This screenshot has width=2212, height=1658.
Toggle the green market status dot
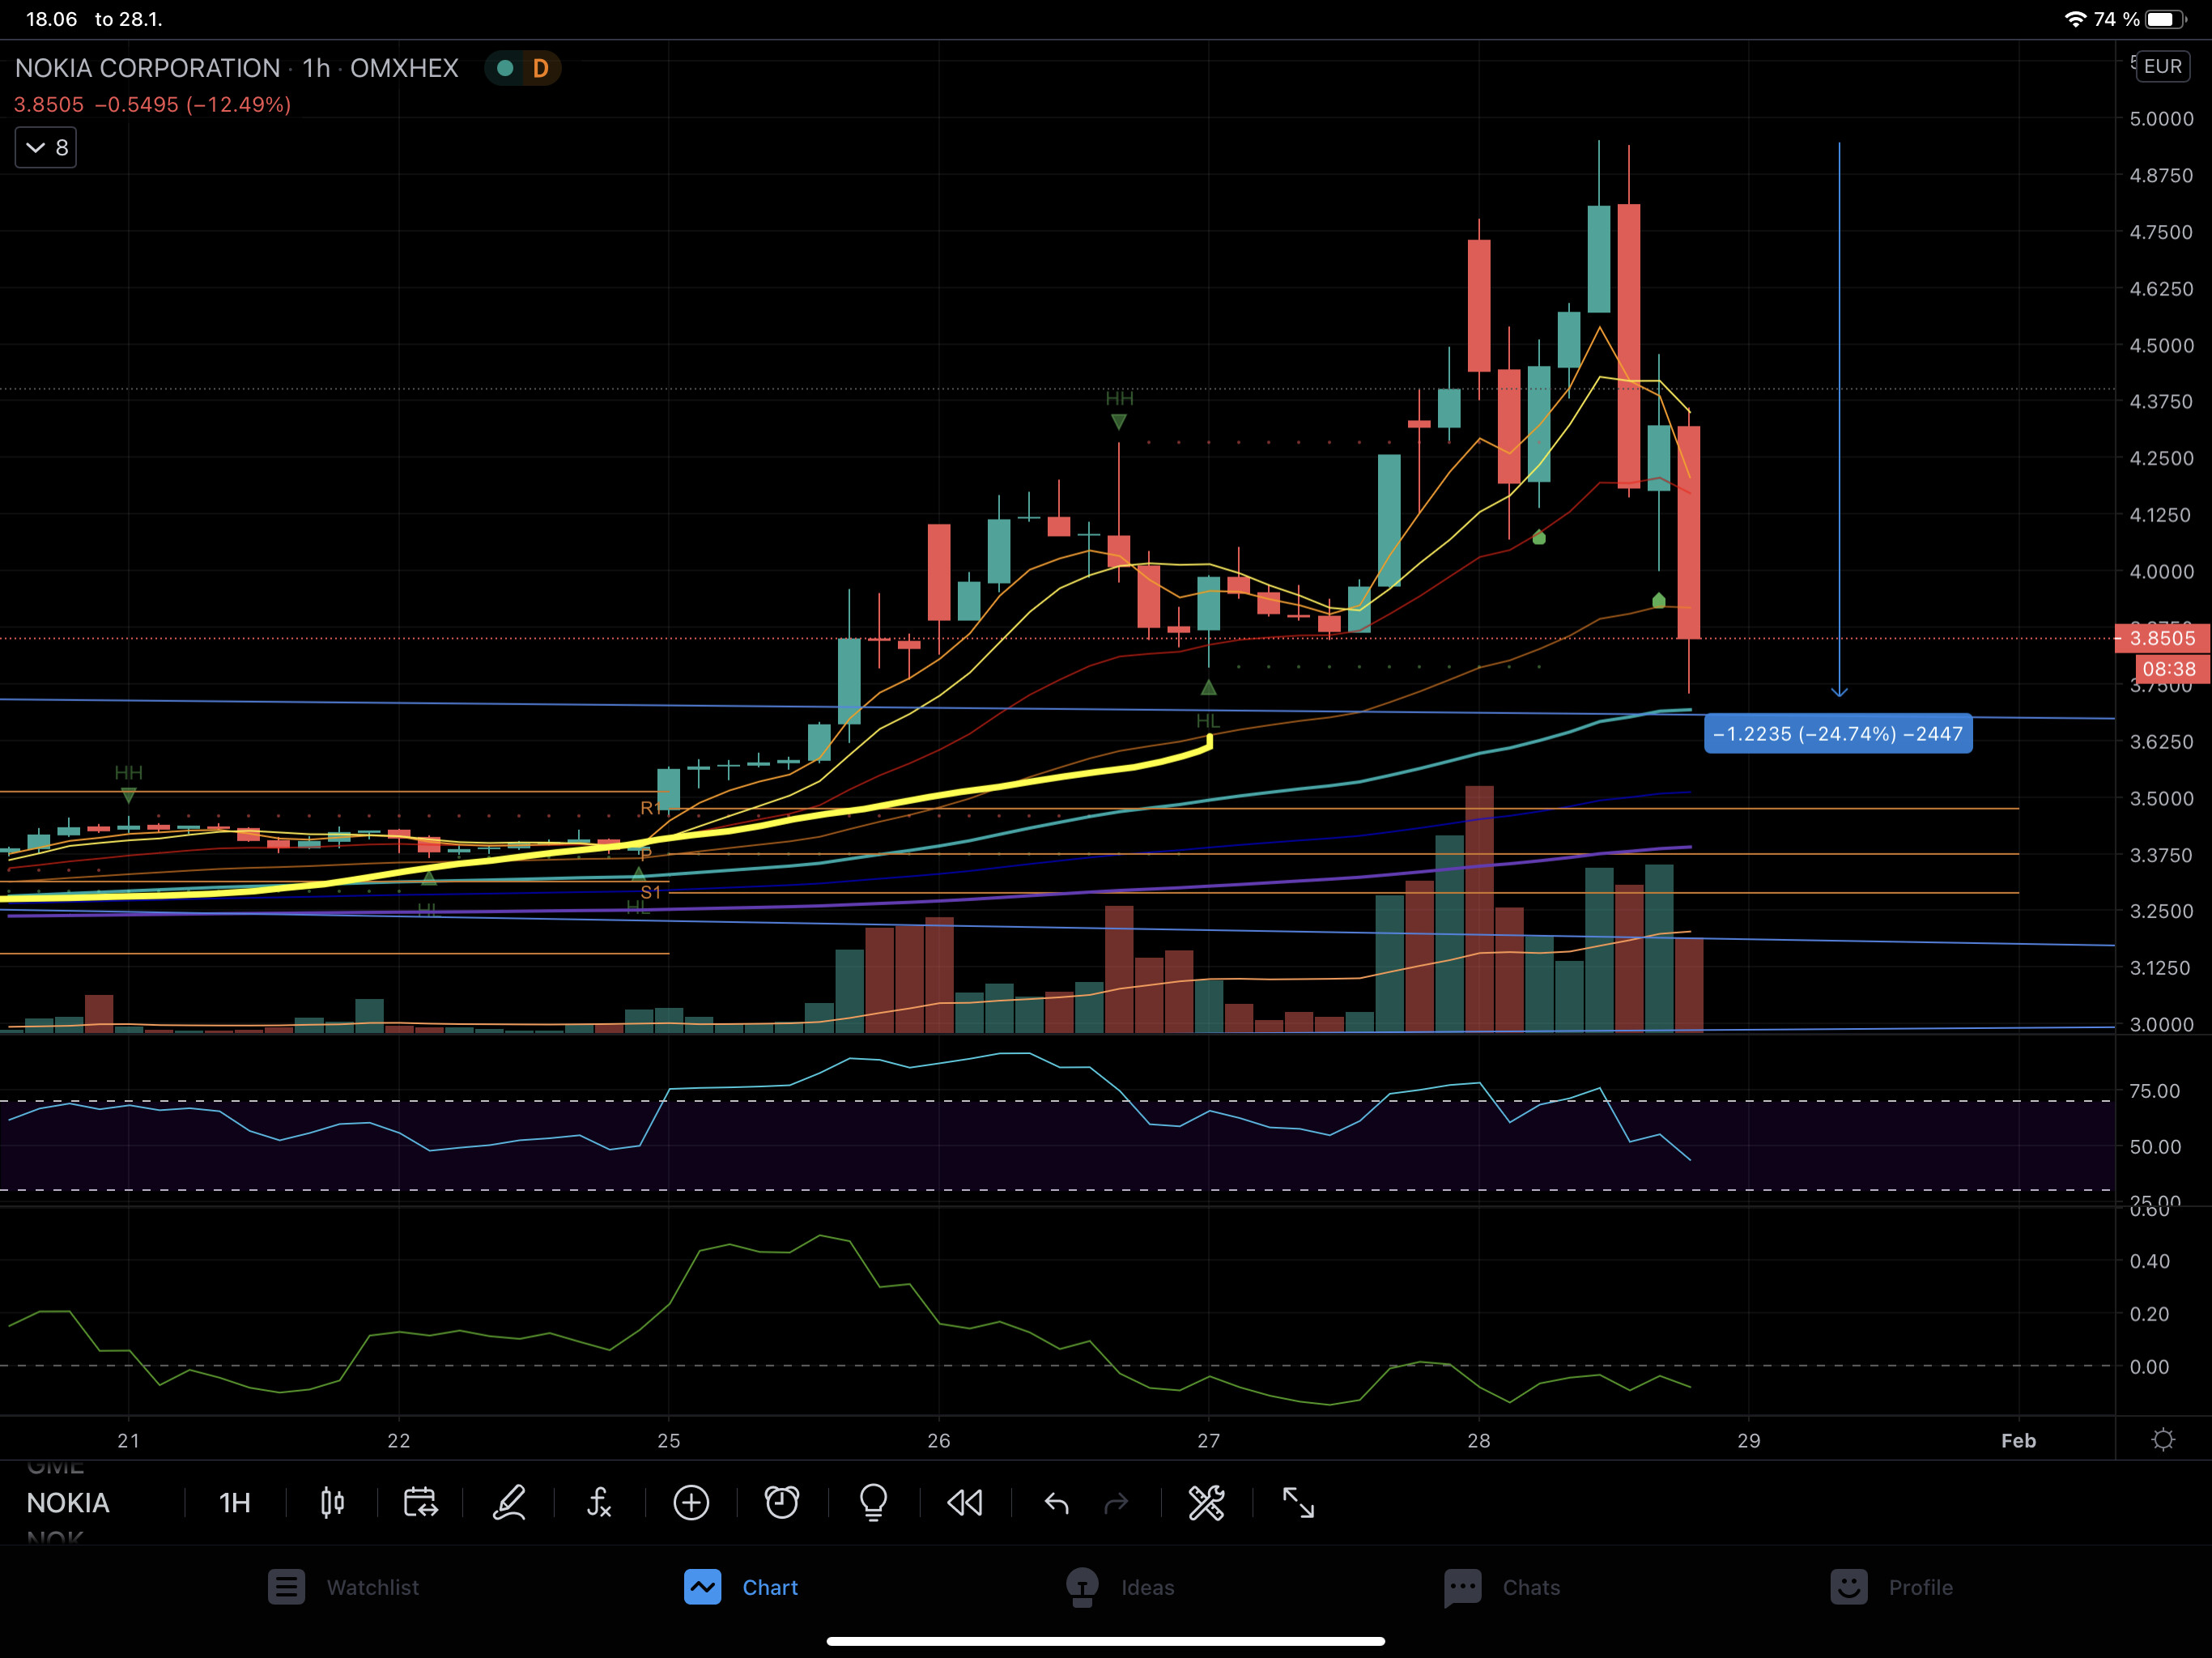506,68
